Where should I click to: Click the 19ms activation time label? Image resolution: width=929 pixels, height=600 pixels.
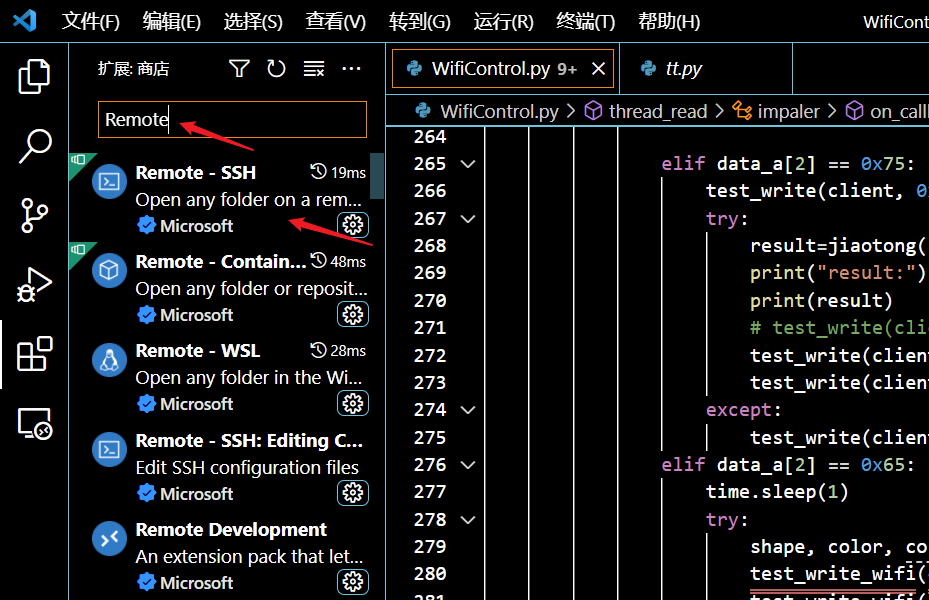[x=348, y=172]
